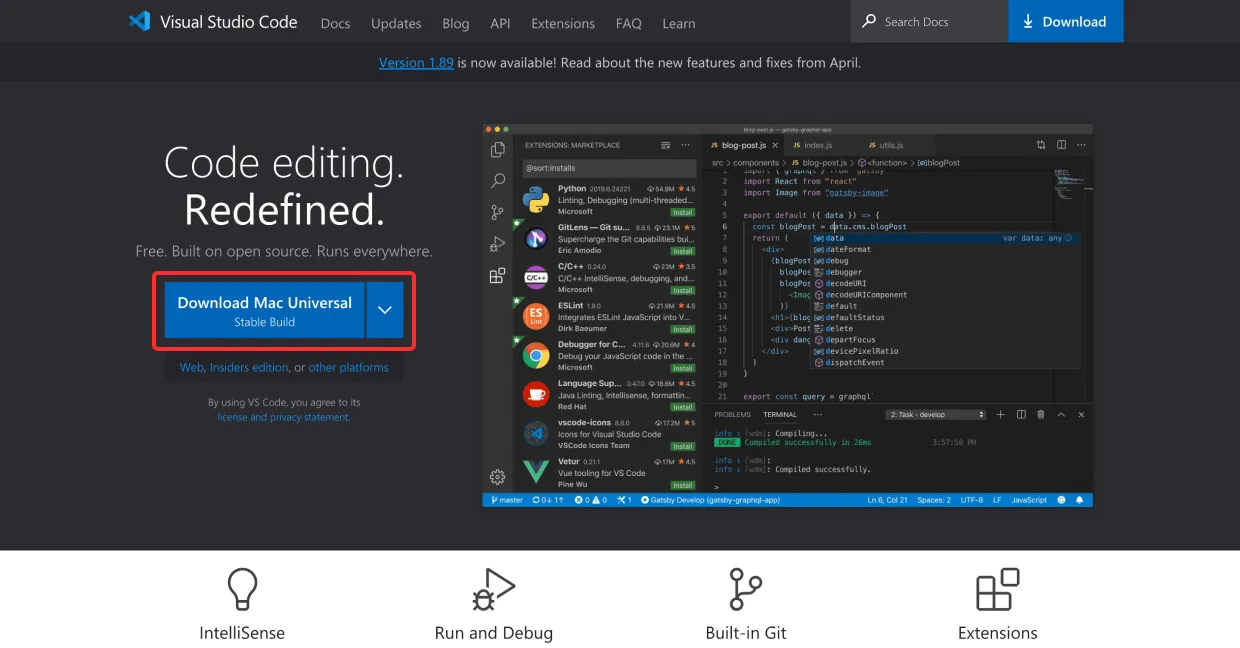Select the TERMINAL panel tab
The width and height of the screenshot is (1240, 648).
point(780,414)
